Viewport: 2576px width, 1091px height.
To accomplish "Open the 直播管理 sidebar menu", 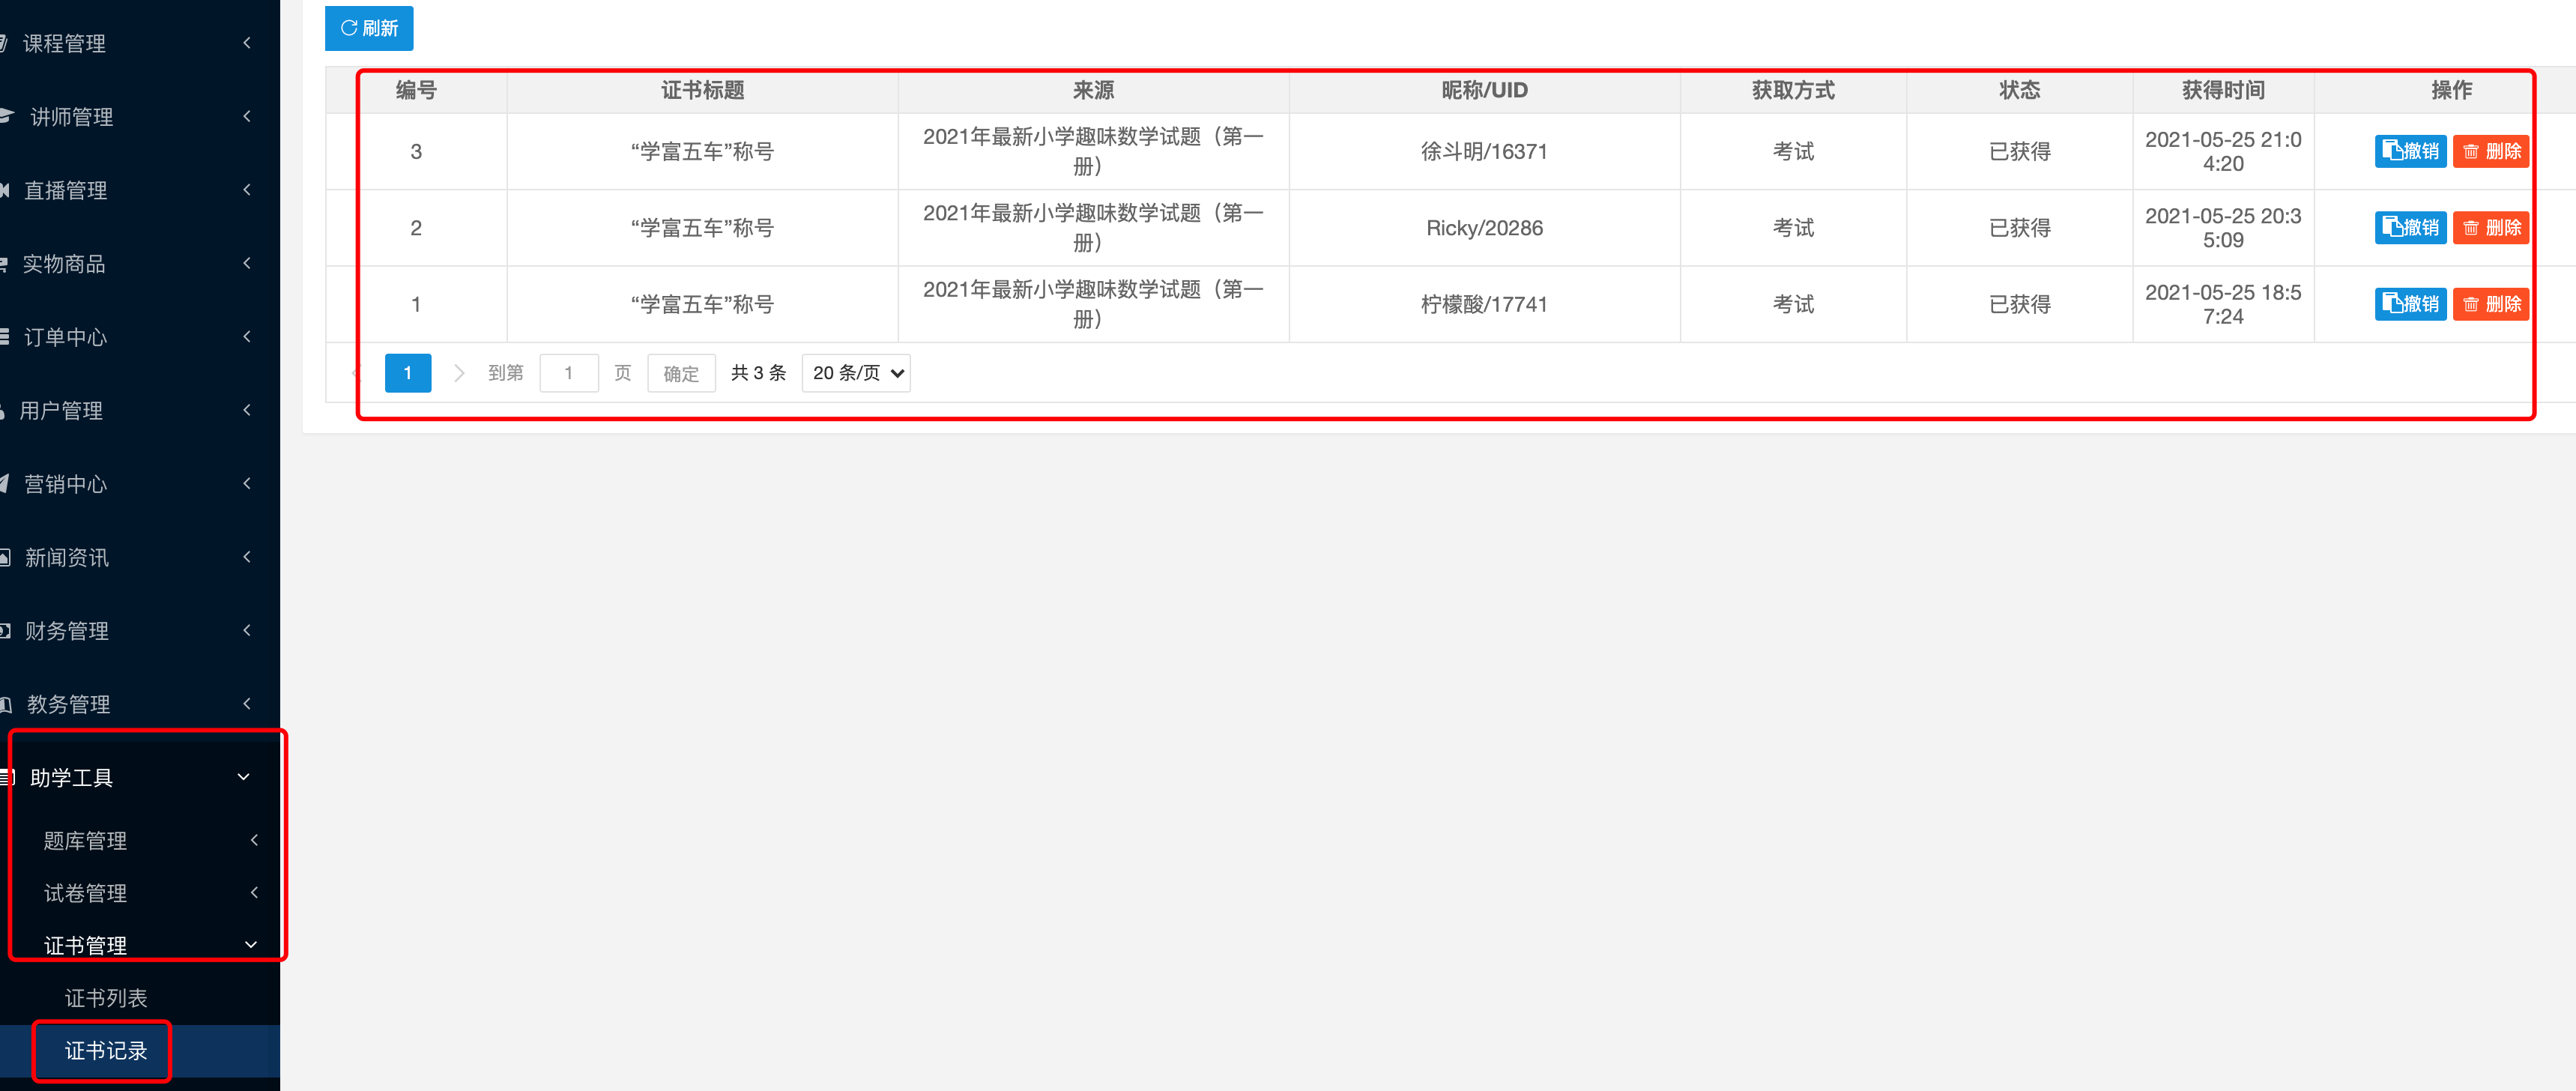I will click(x=140, y=190).
